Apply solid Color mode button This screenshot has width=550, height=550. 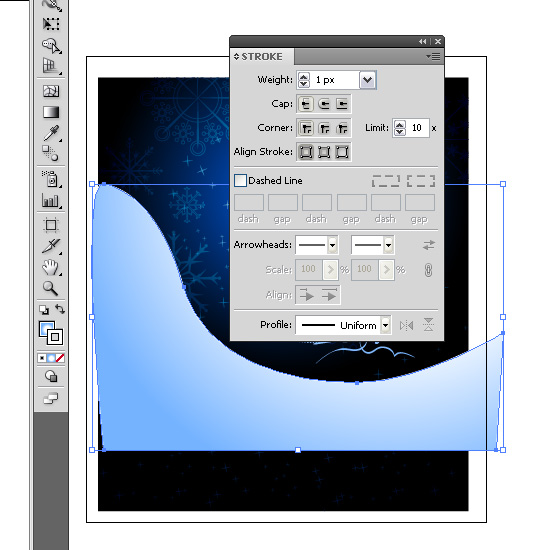[x=42, y=358]
